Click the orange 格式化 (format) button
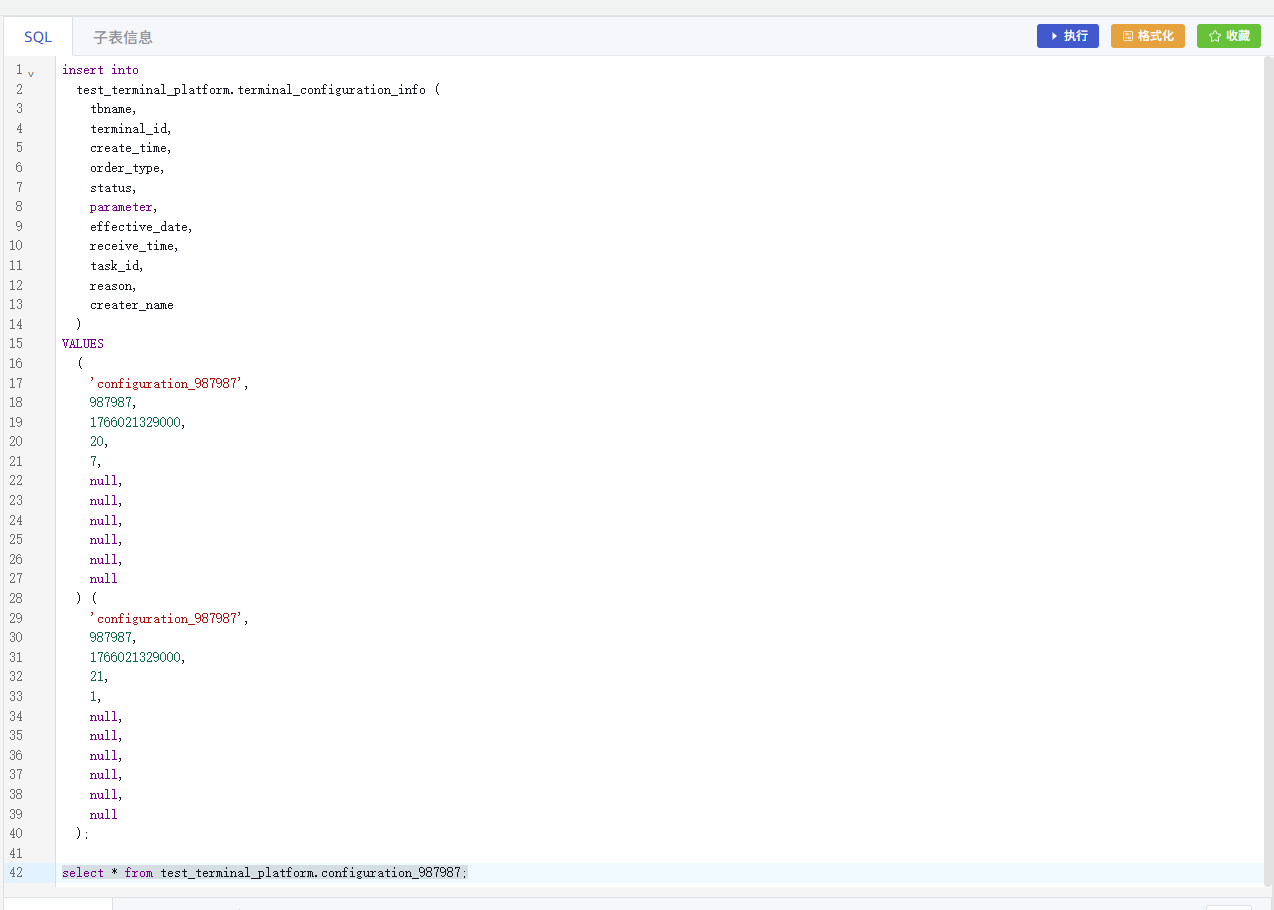 click(x=1147, y=36)
